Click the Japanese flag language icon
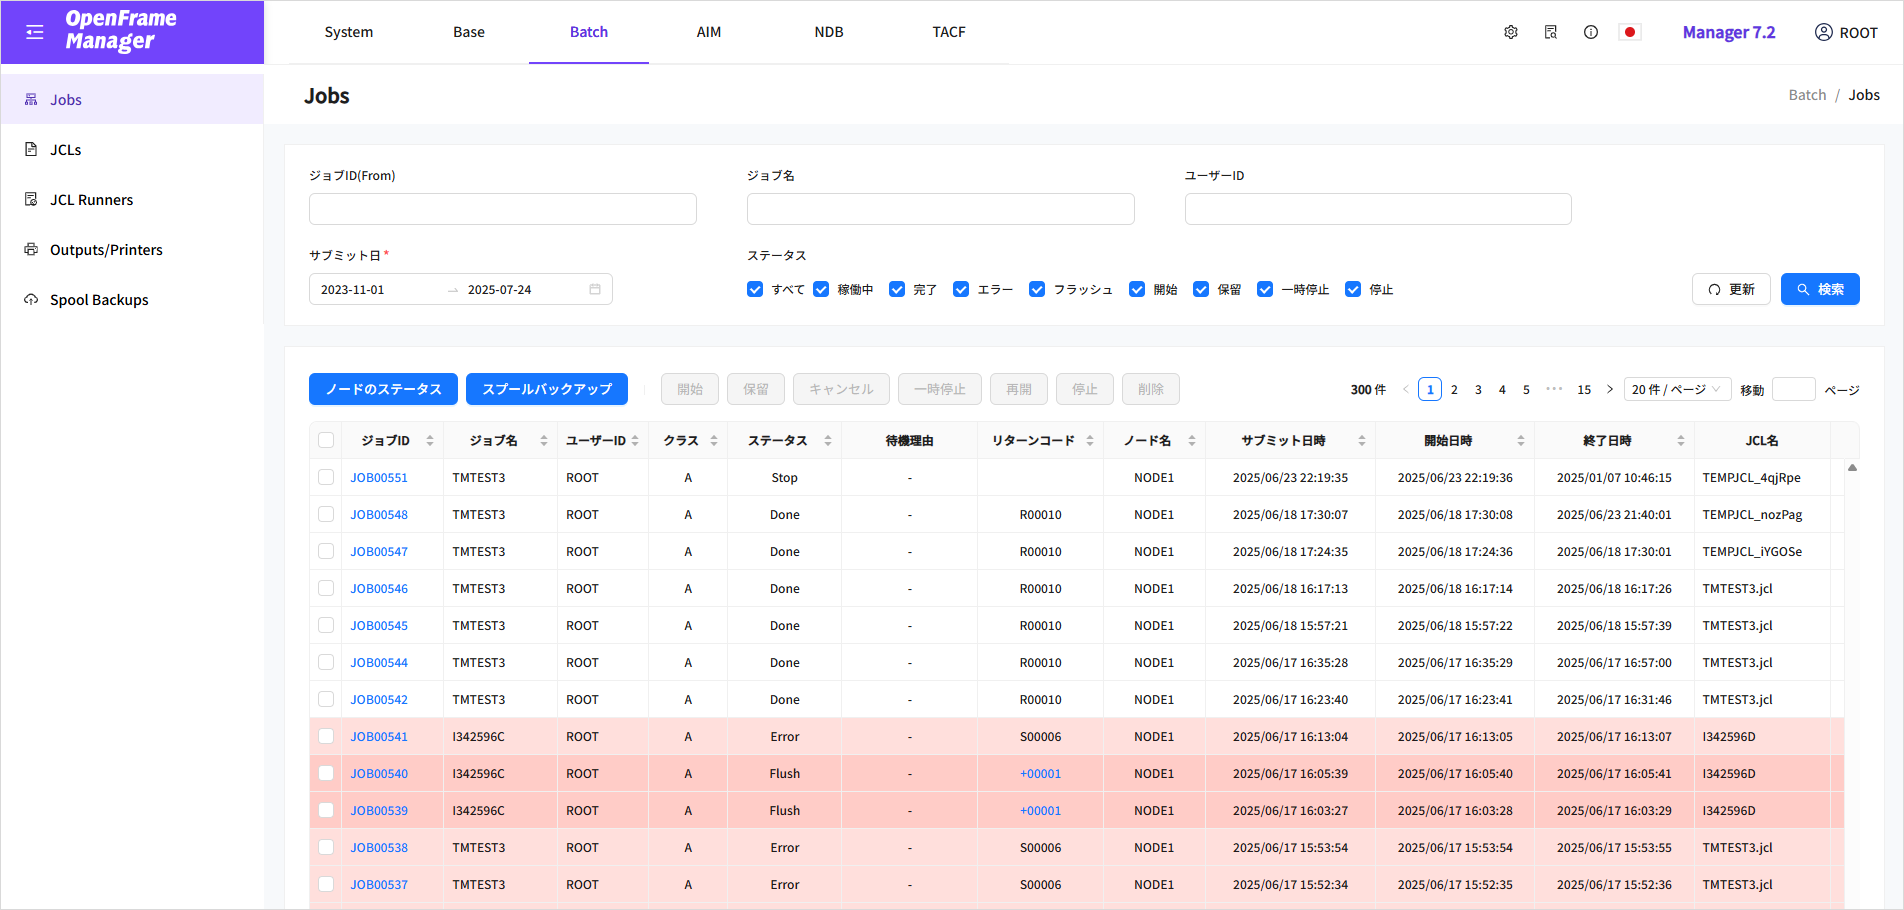 coord(1630,31)
